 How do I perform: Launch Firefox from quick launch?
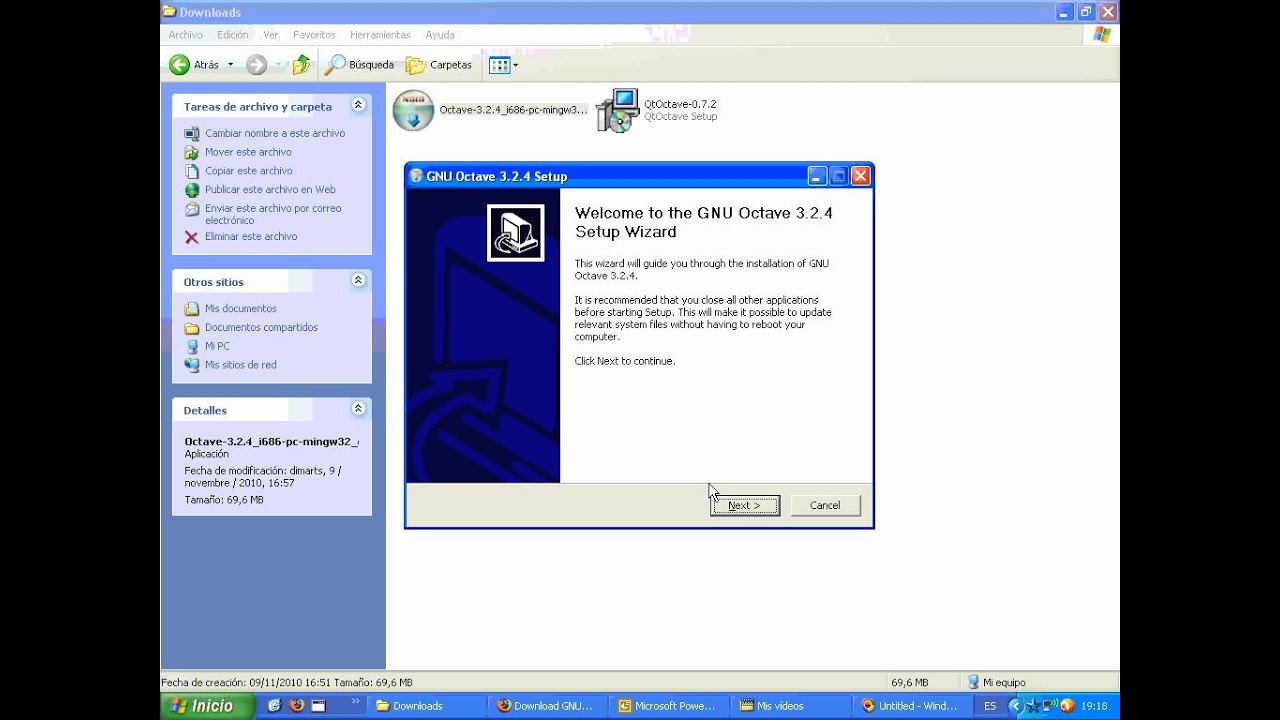click(296, 706)
